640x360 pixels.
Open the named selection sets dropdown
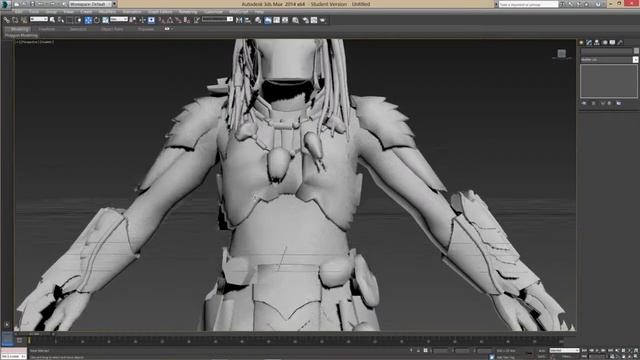click(x=218, y=19)
